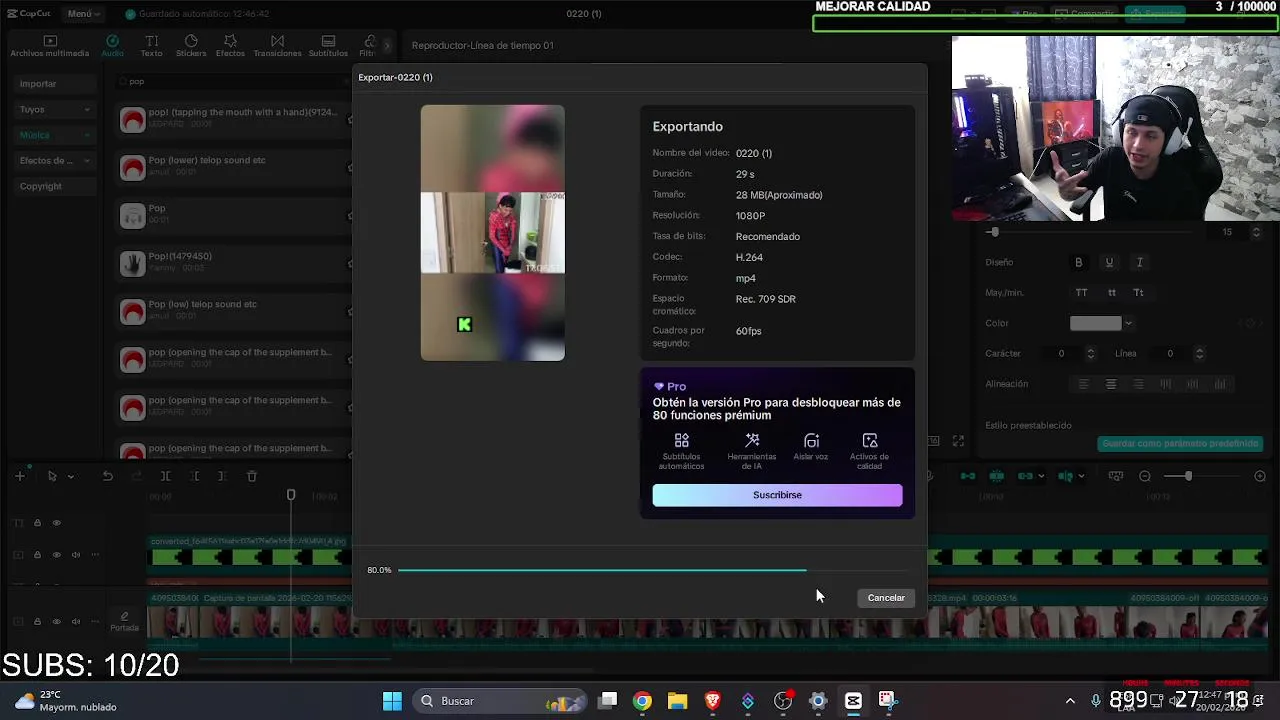Switch to Archivos multimedia tab

click(50, 46)
